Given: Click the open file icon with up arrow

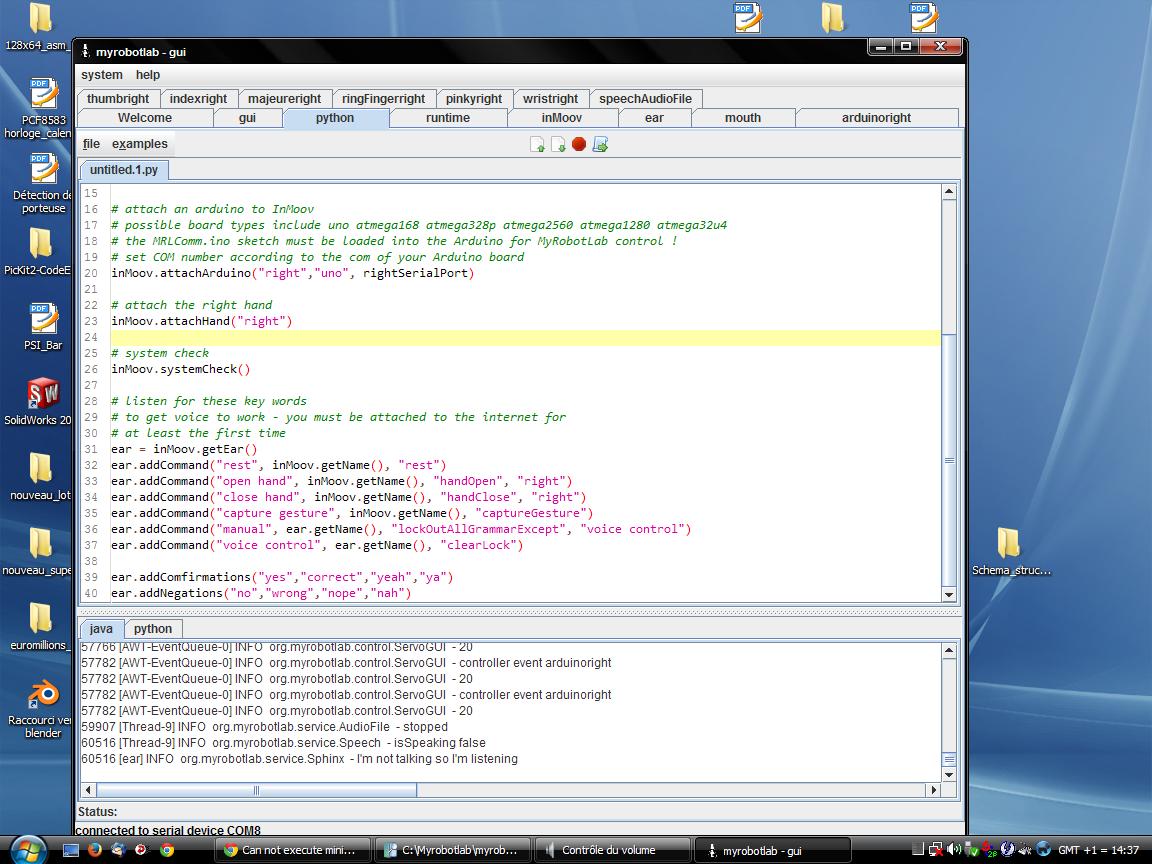Looking at the screenshot, I should (x=537, y=145).
